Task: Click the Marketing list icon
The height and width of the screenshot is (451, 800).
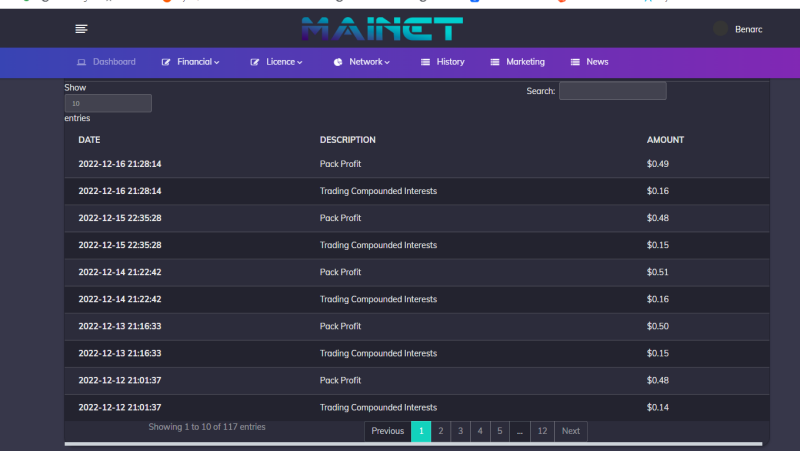Action: 494,62
